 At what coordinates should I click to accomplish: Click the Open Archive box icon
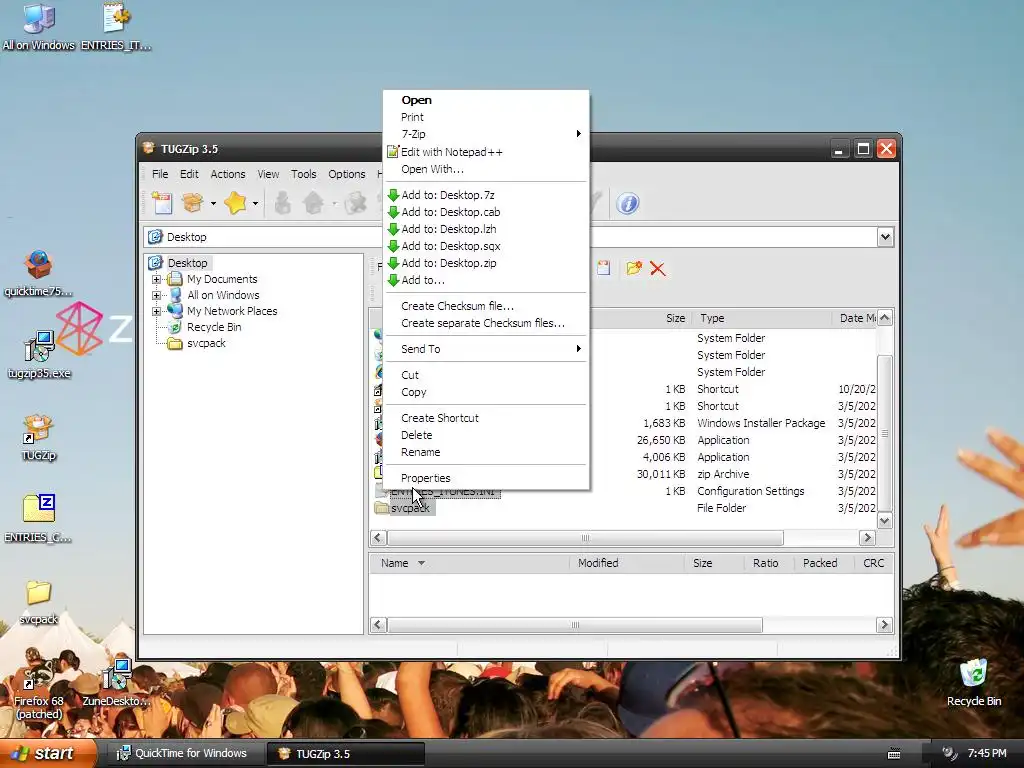pos(193,203)
